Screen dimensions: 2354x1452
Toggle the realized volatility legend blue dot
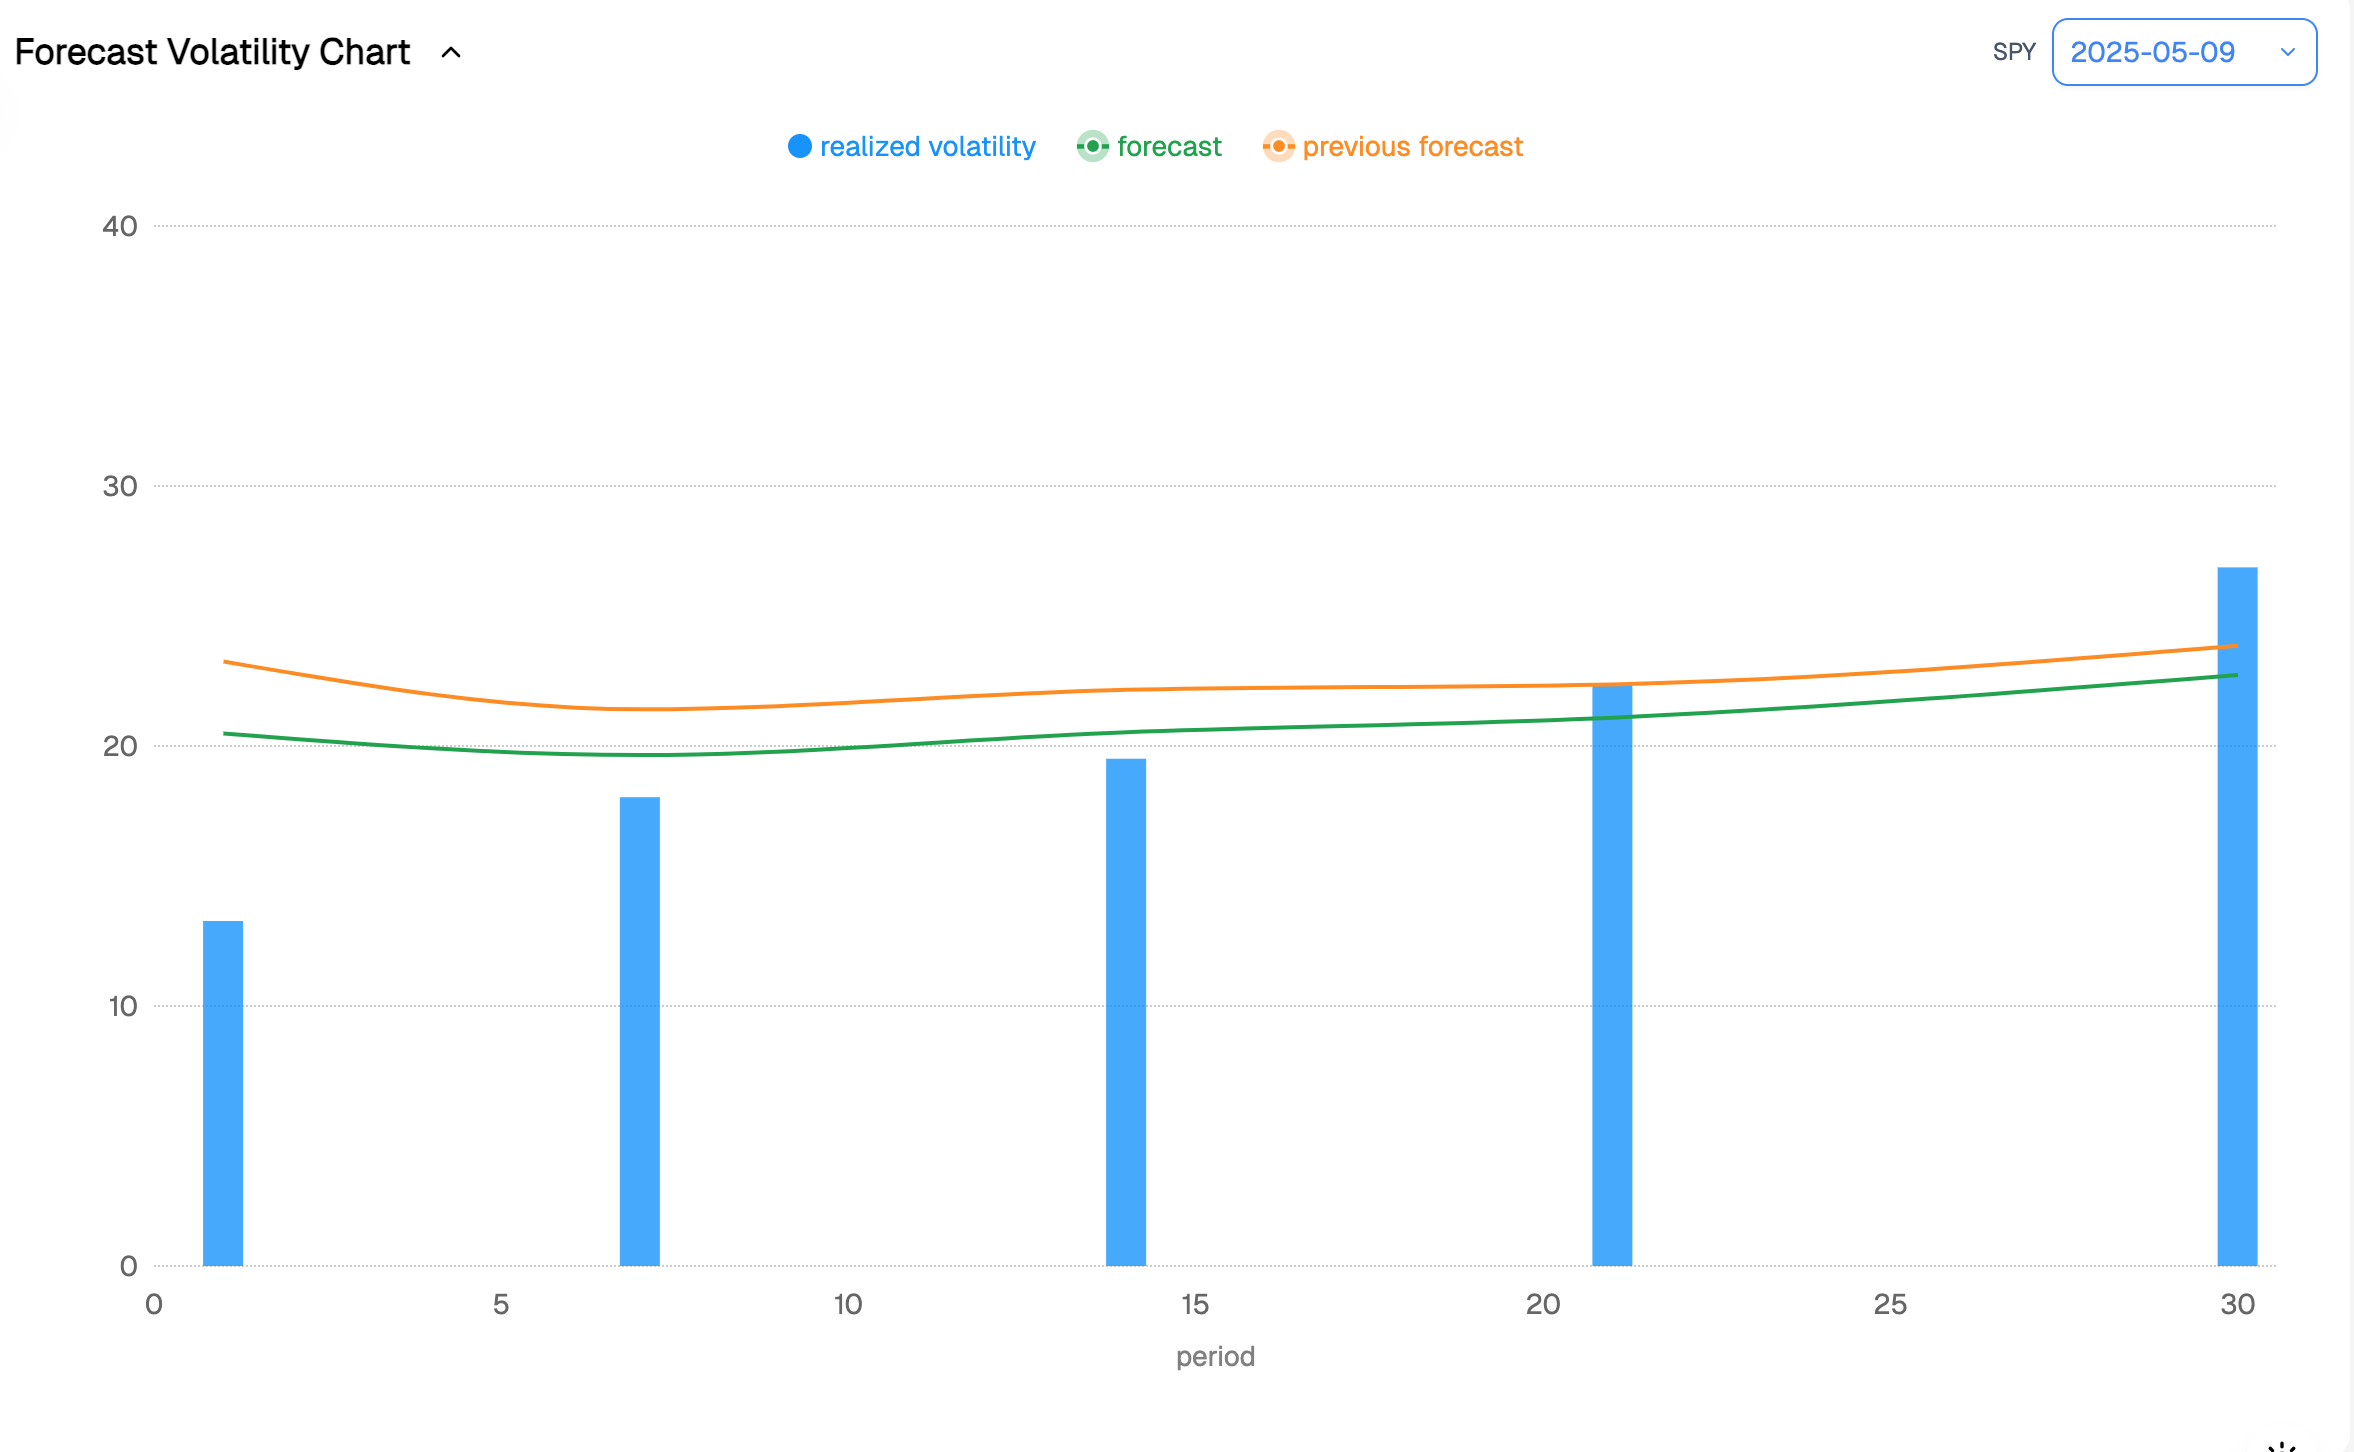(x=799, y=146)
